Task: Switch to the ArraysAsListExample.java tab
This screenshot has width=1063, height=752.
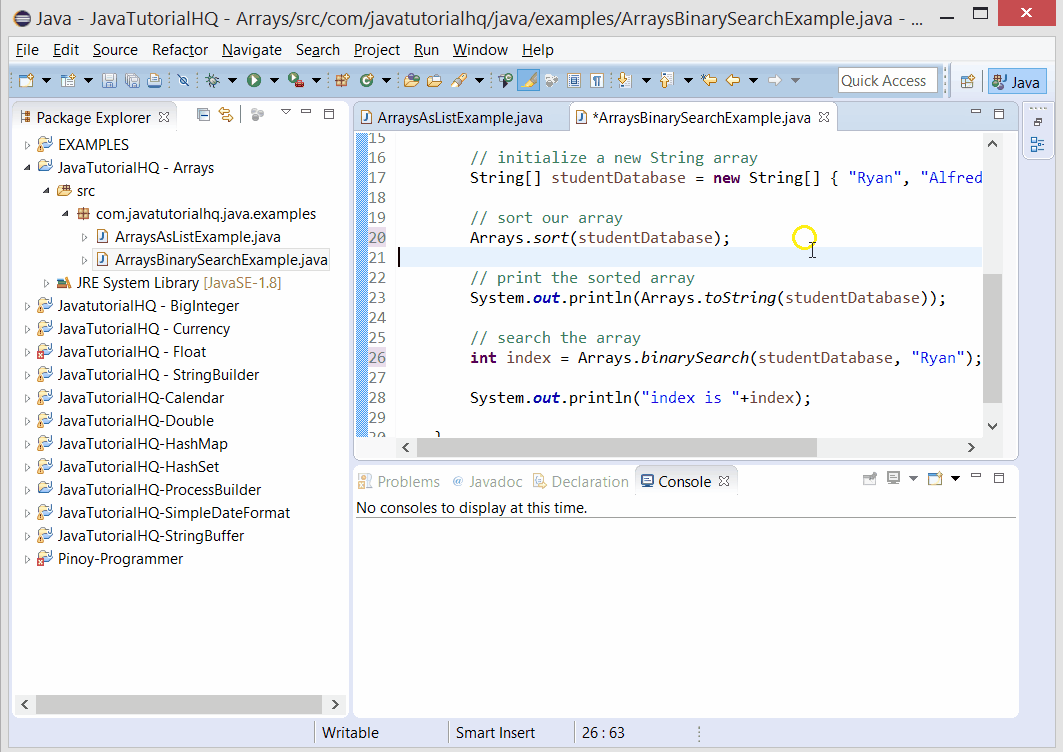Action: click(x=462, y=116)
